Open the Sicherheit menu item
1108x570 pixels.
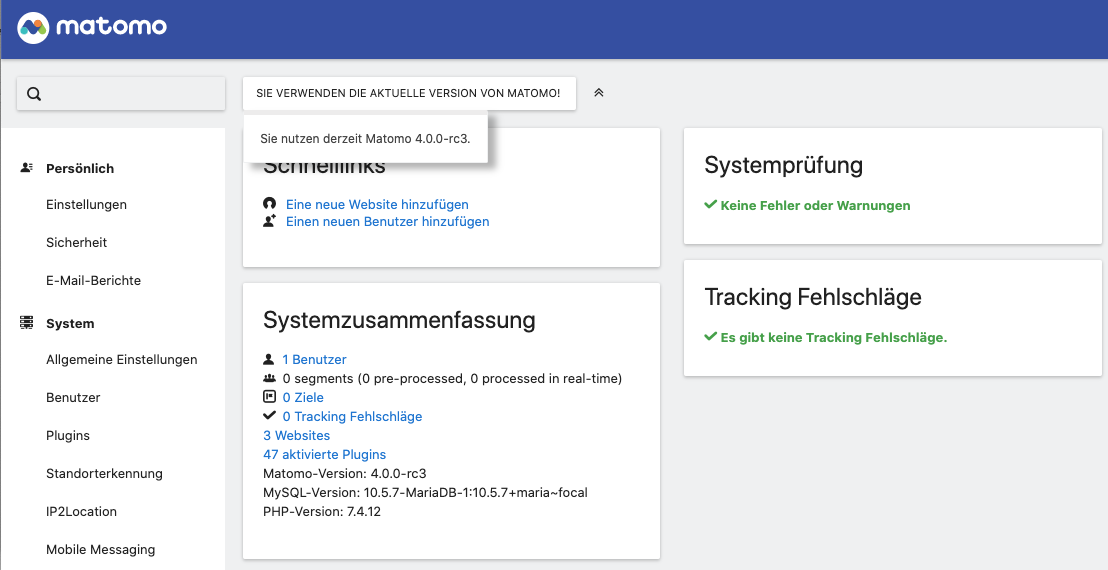tap(76, 242)
